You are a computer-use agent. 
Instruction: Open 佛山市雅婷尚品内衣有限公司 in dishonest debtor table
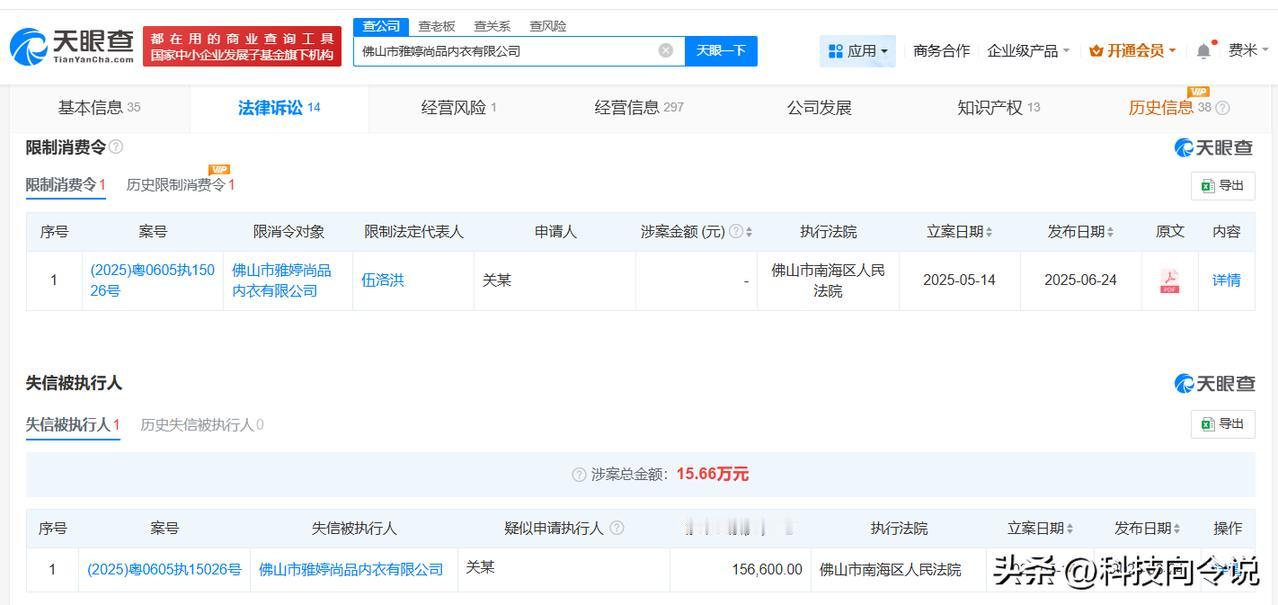pyautogui.click(x=351, y=569)
